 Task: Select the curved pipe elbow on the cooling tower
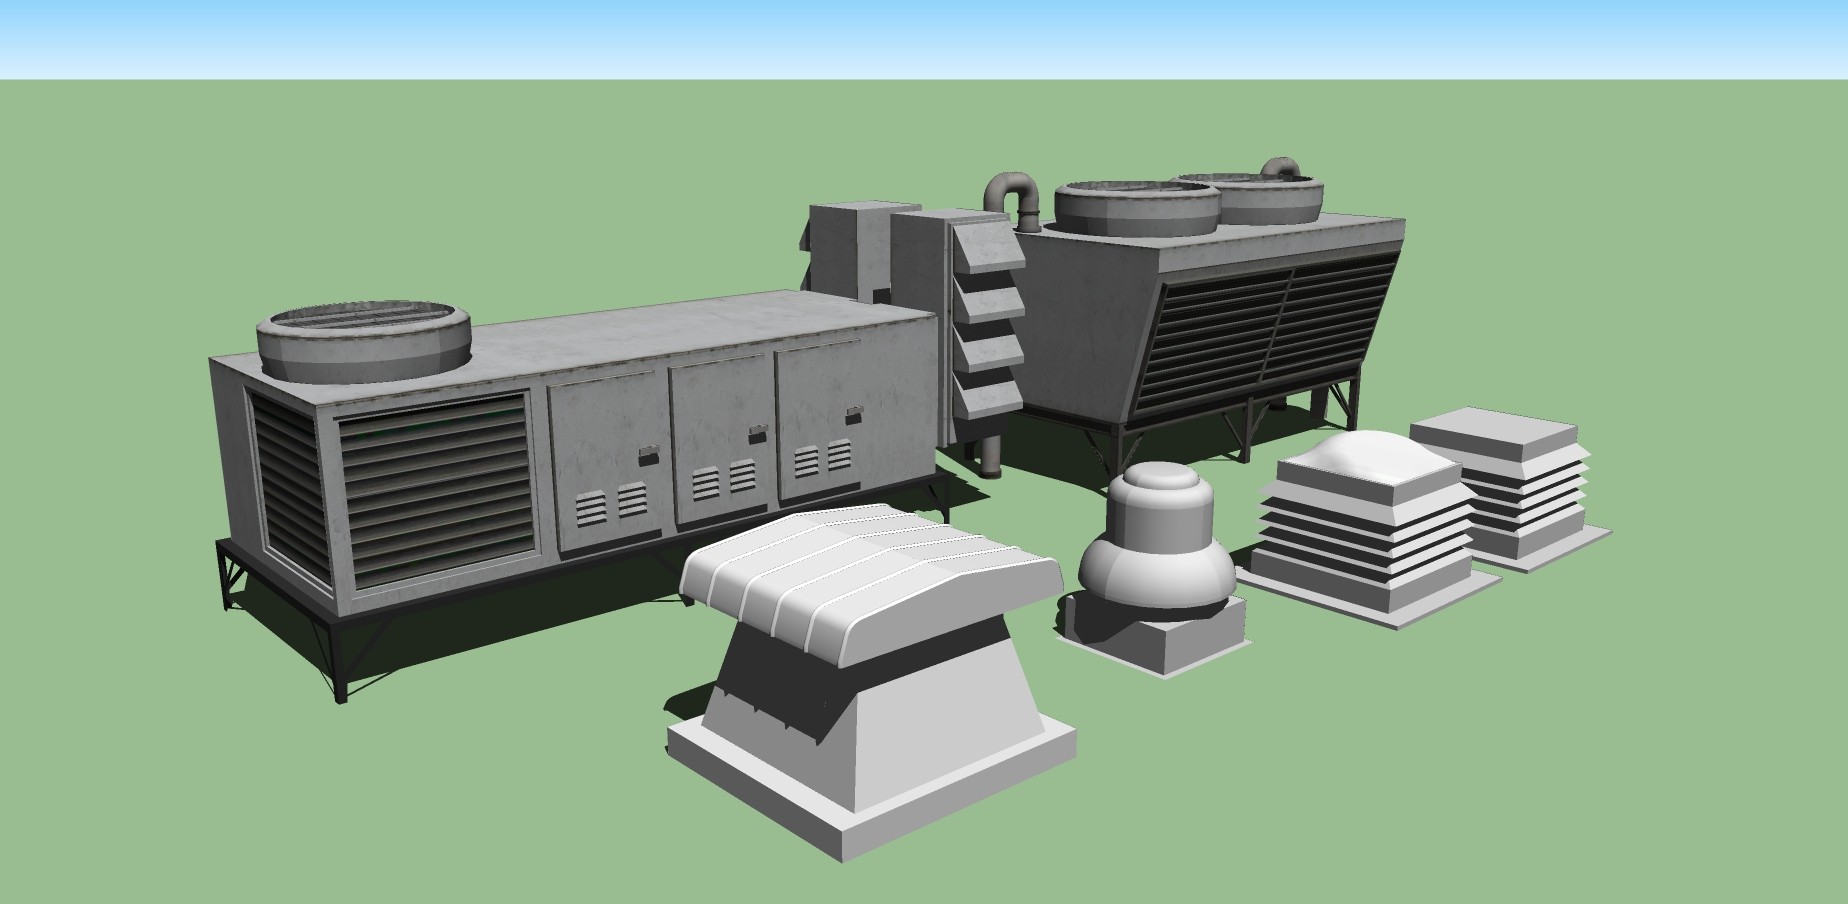point(1013,199)
